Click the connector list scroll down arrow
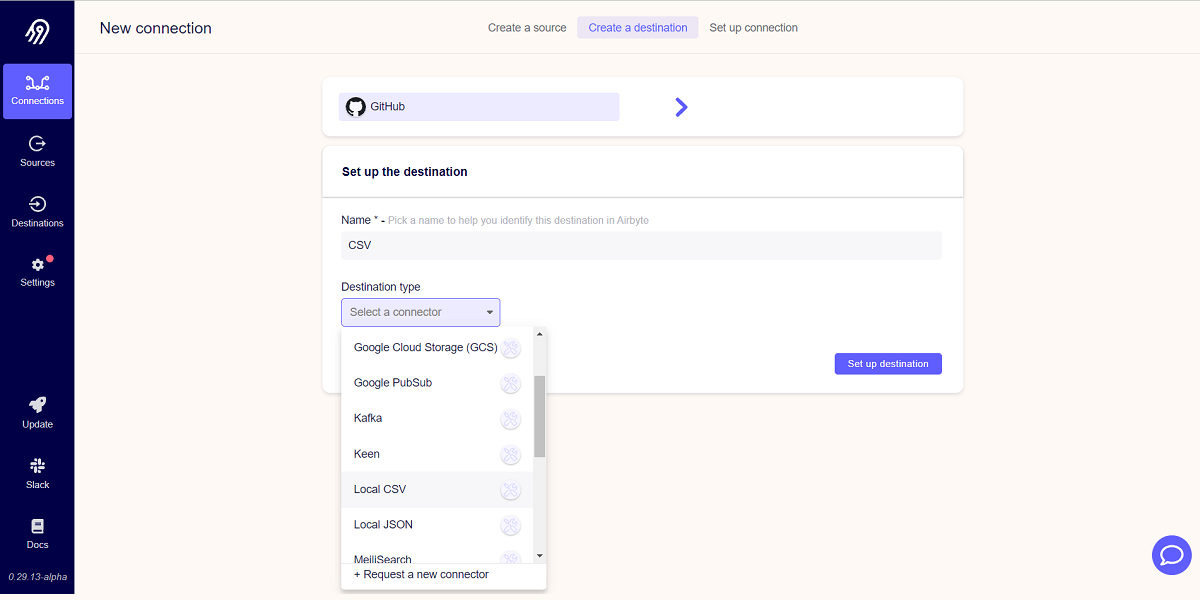The width and height of the screenshot is (1200, 600). tap(540, 555)
